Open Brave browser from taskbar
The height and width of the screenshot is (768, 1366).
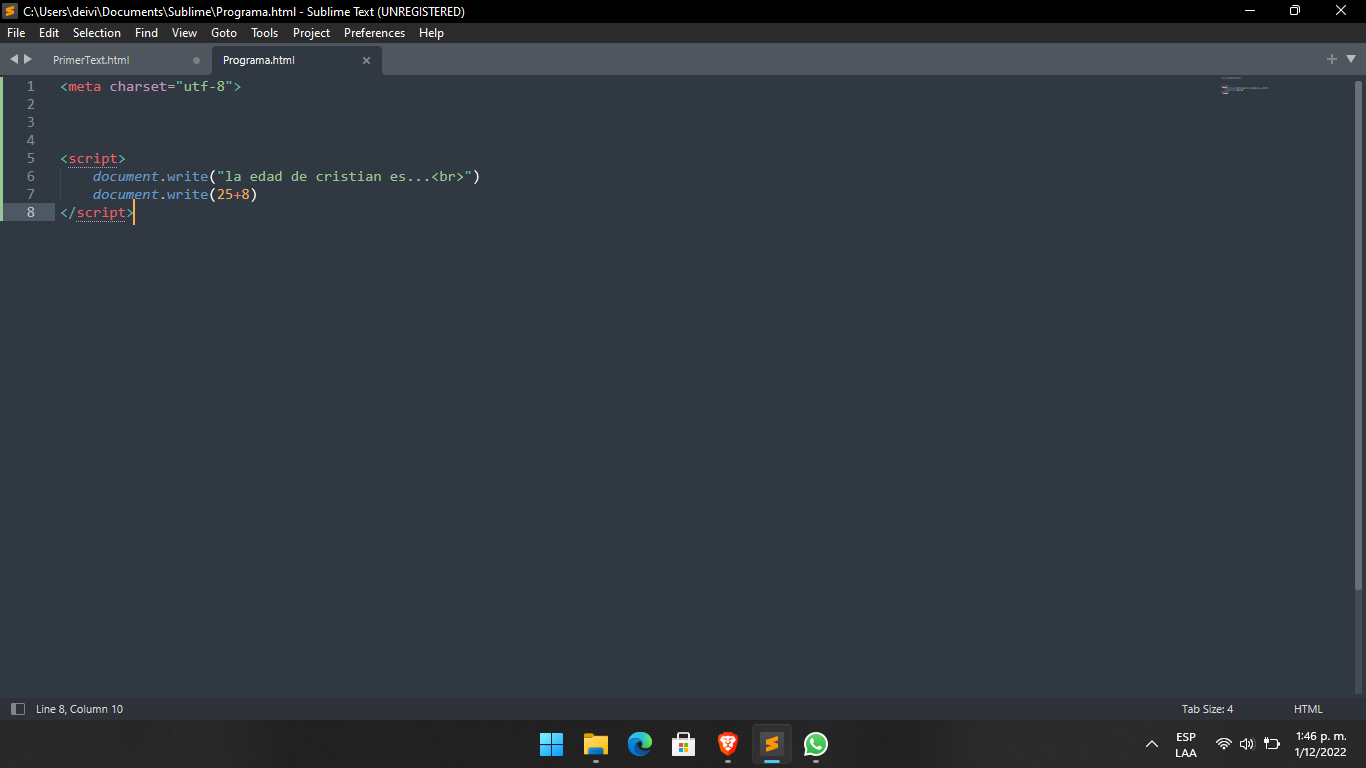(x=728, y=744)
